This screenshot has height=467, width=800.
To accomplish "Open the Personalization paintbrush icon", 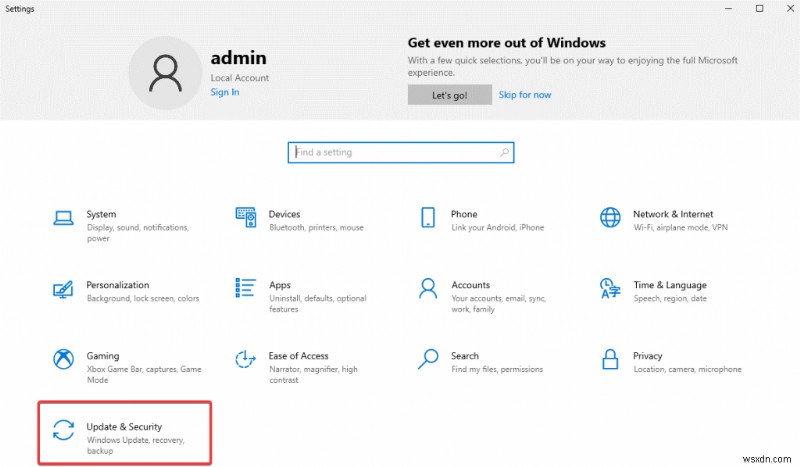I will click(x=63, y=289).
